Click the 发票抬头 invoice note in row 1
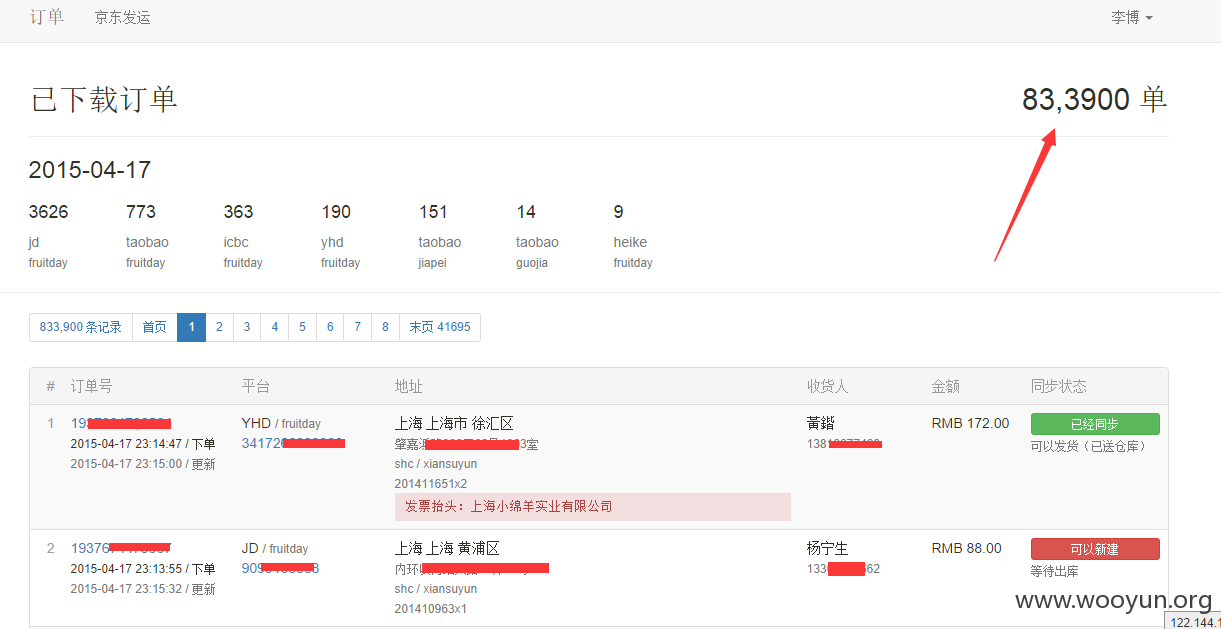This screenshot has width=1221, height=629. (x=593, y=506)
